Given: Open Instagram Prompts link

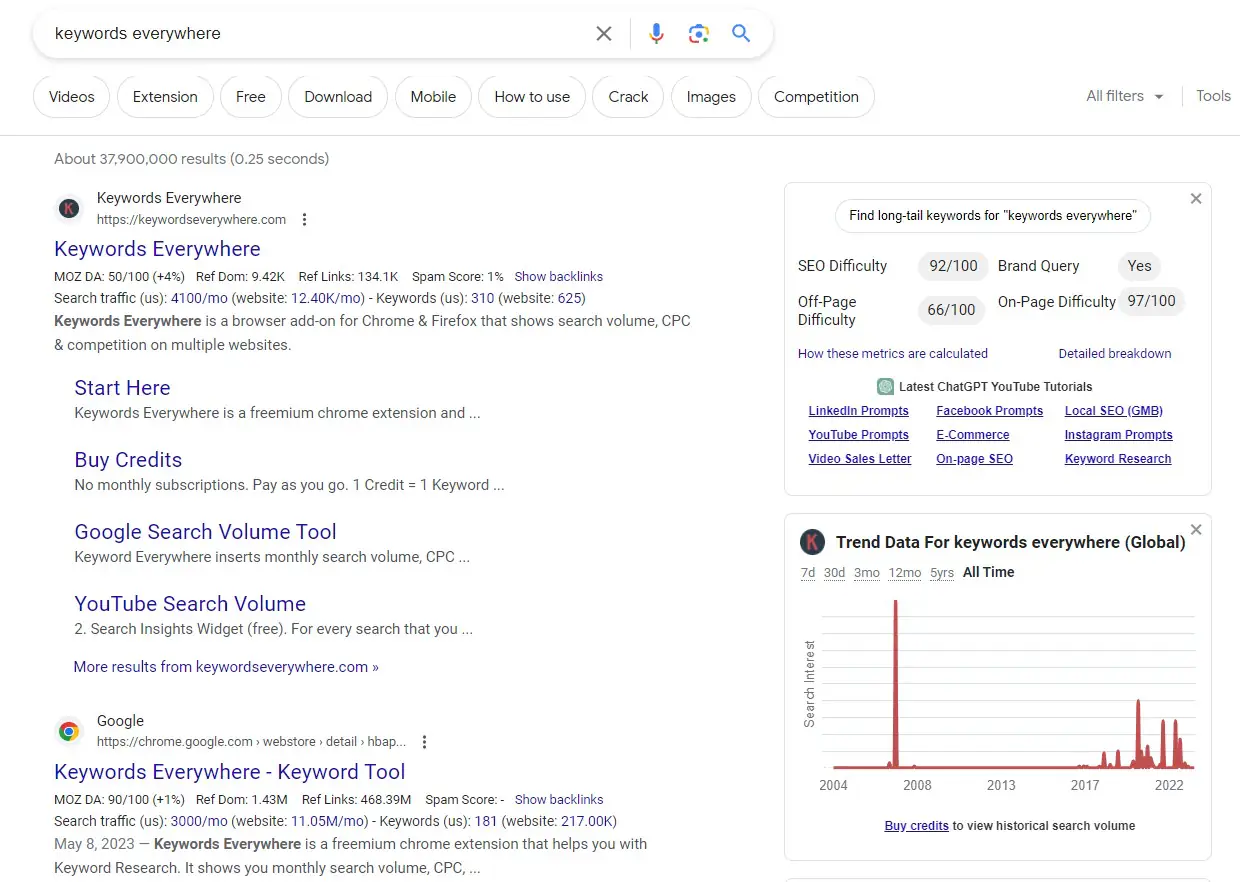Looking at the screenshot, I should click(1118, 435).
